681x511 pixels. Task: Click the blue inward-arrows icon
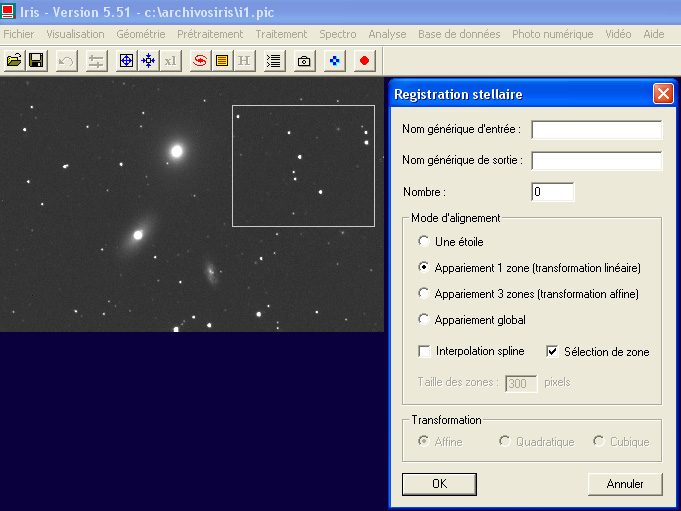click(x=149, y=61)
